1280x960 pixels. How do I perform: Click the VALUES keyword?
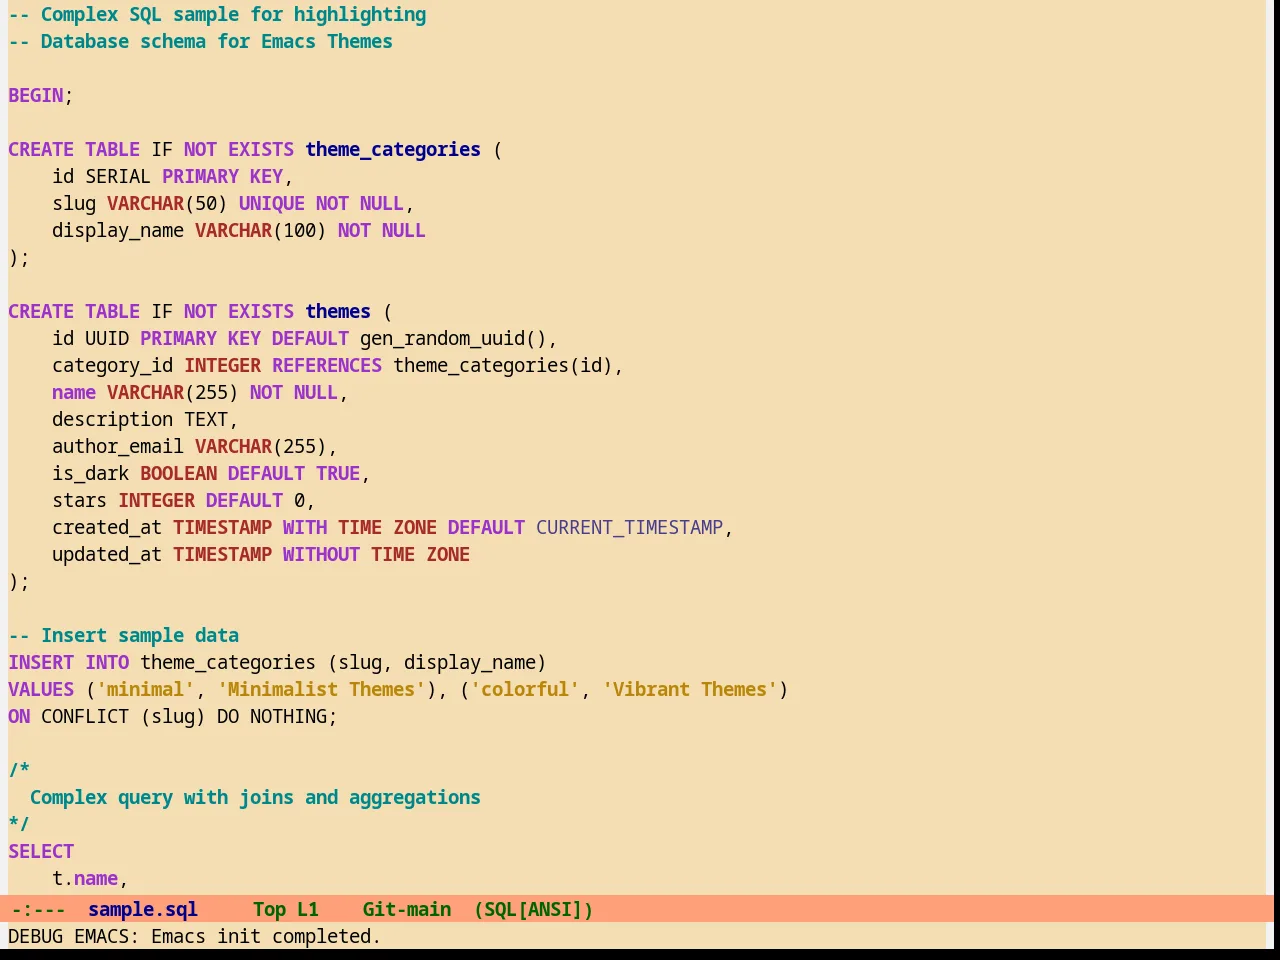[41, 689]
